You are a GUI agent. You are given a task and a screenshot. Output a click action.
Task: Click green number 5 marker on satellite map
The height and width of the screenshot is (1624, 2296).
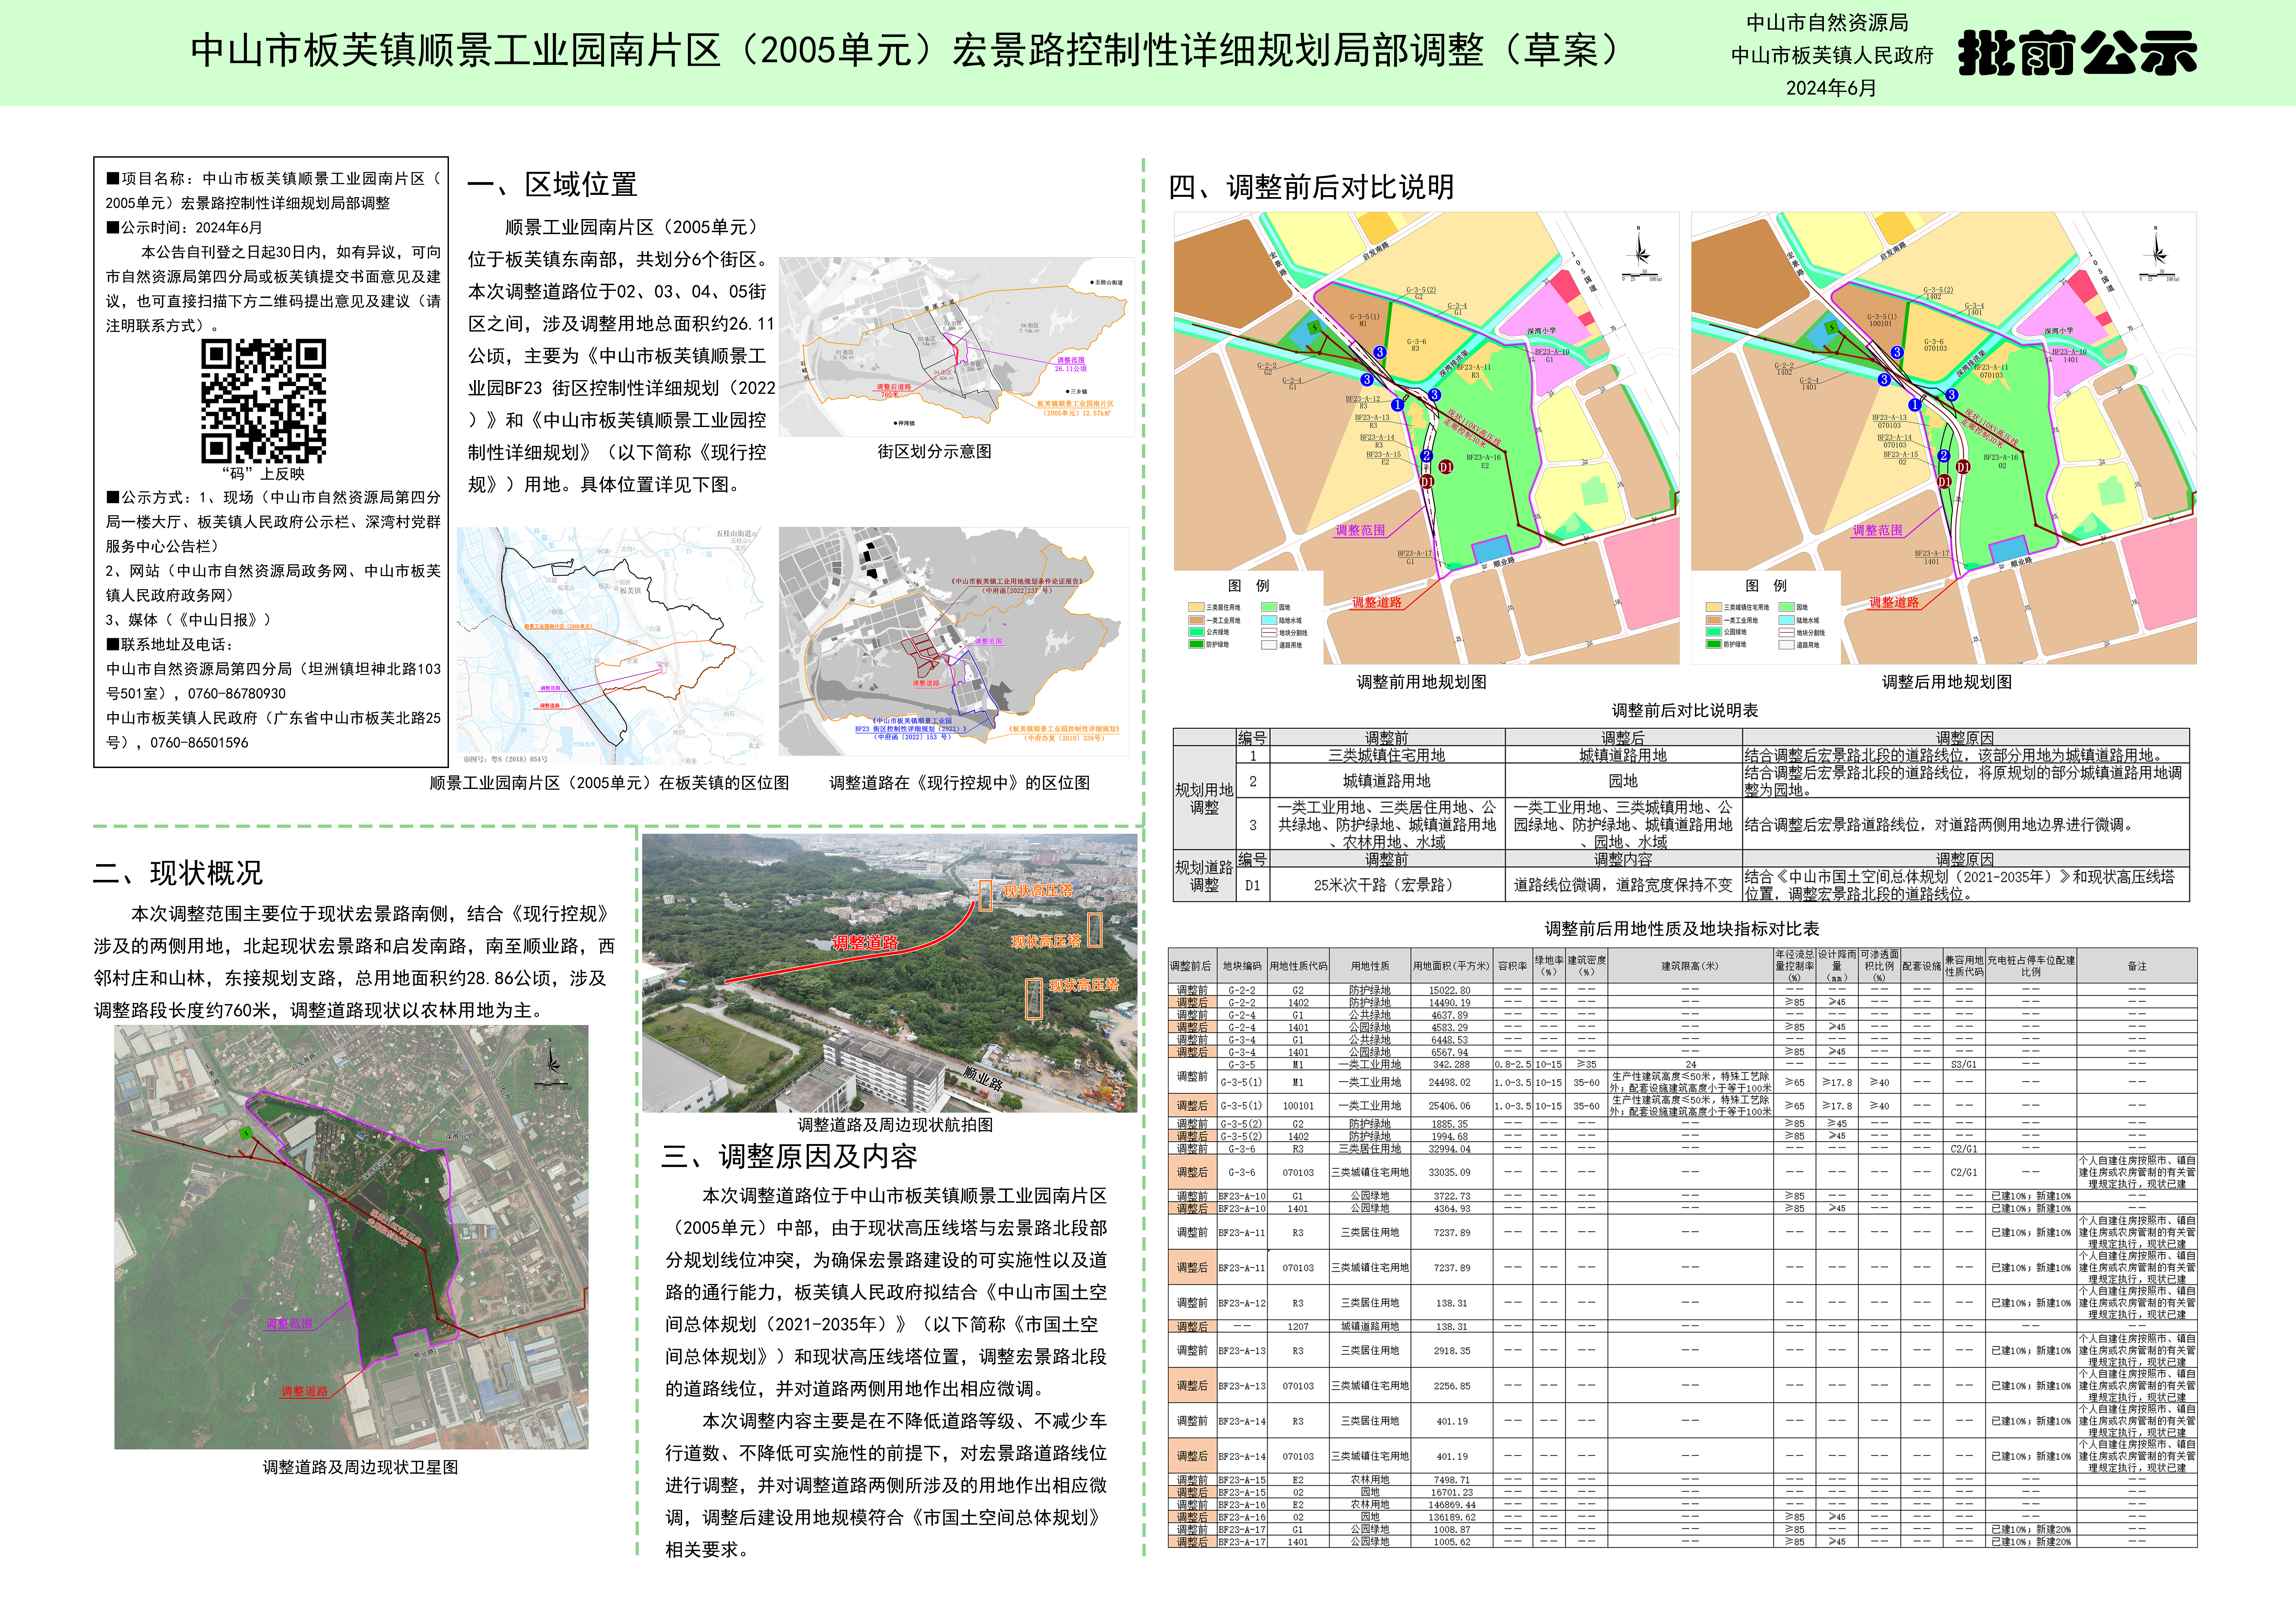pos(246,1133)
